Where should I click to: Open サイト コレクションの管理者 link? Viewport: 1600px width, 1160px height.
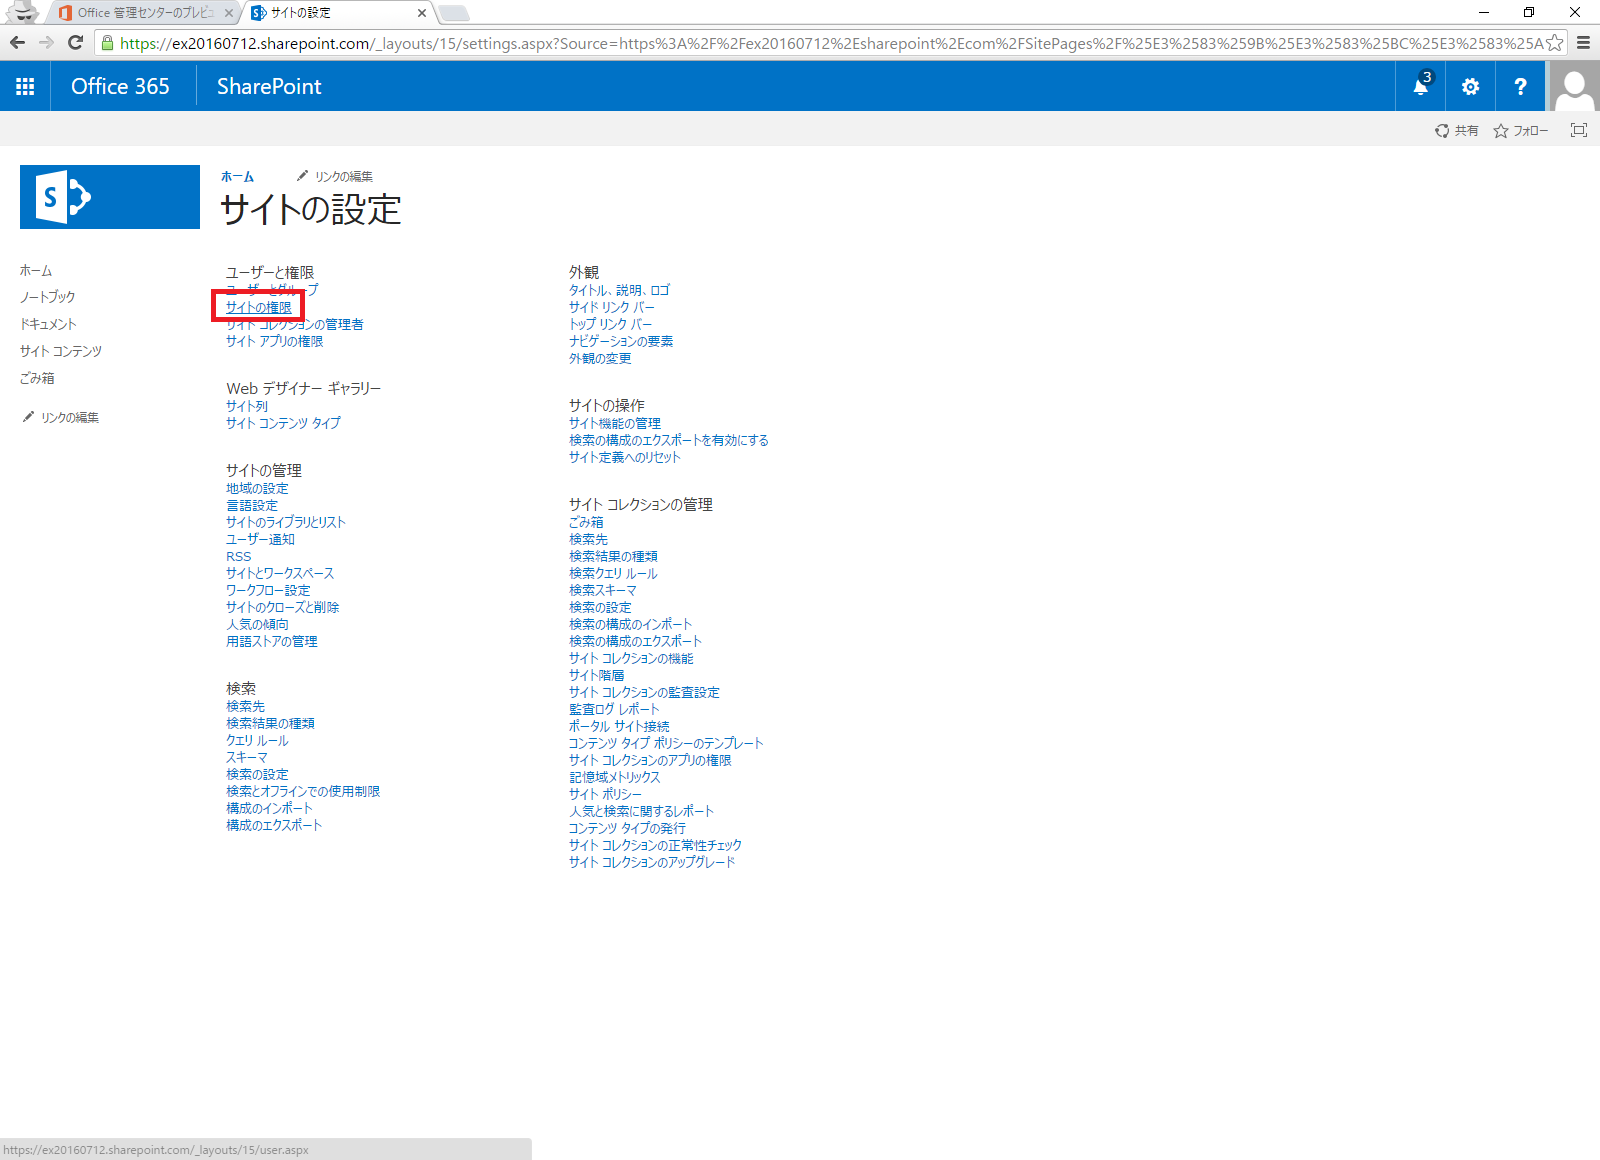click(295, 324)
